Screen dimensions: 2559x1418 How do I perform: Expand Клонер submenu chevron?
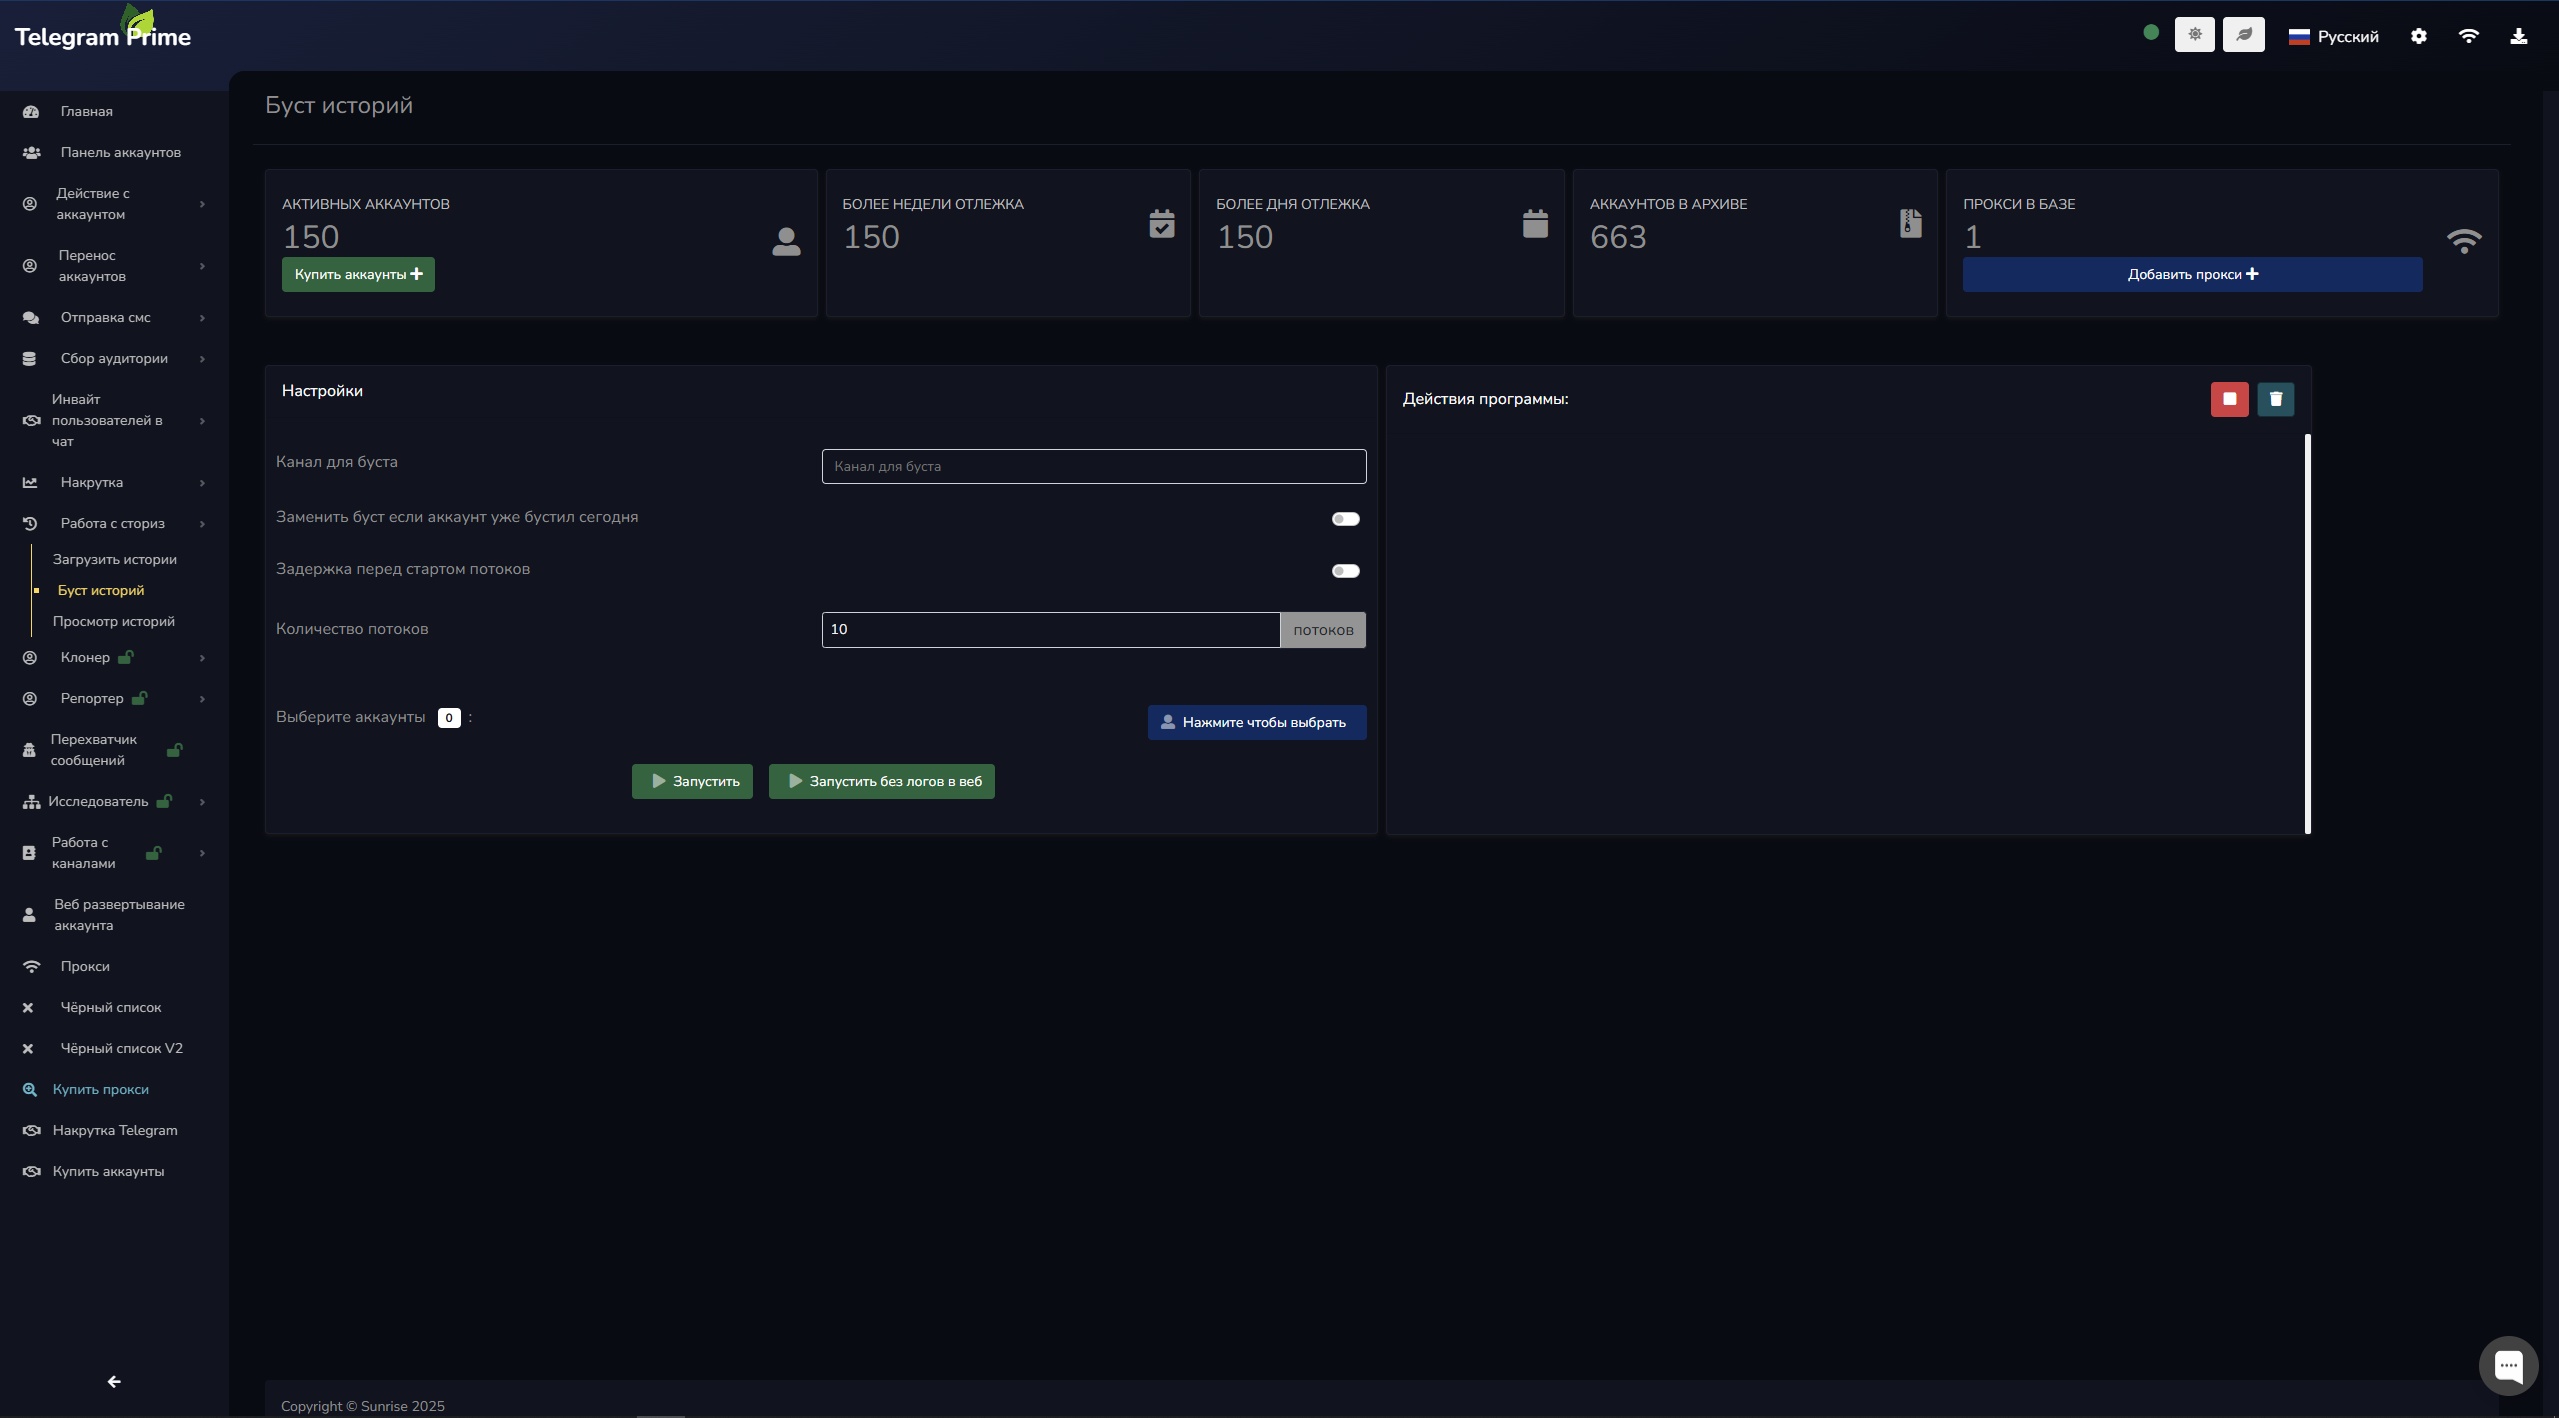point(202,658)
